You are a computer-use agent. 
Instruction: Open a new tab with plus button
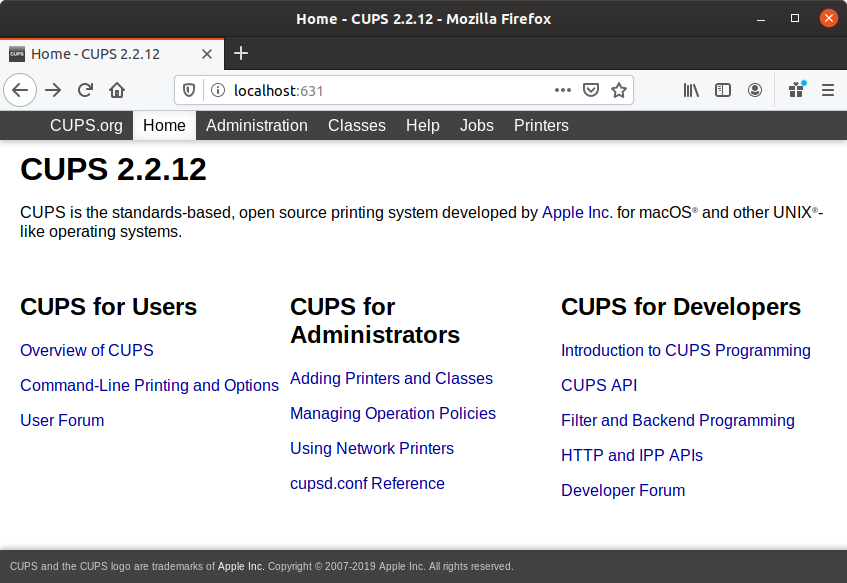(241, 53)
